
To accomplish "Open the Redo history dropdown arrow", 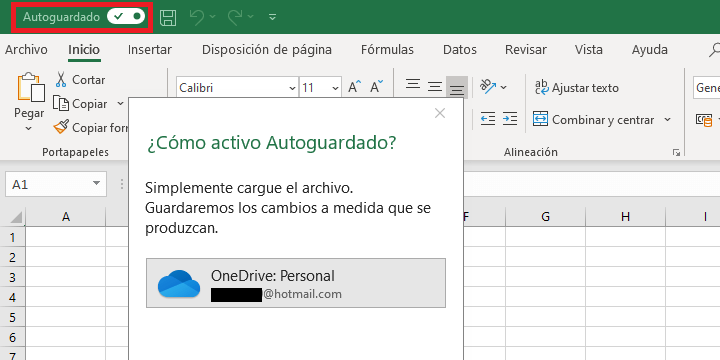I will 250,17.
